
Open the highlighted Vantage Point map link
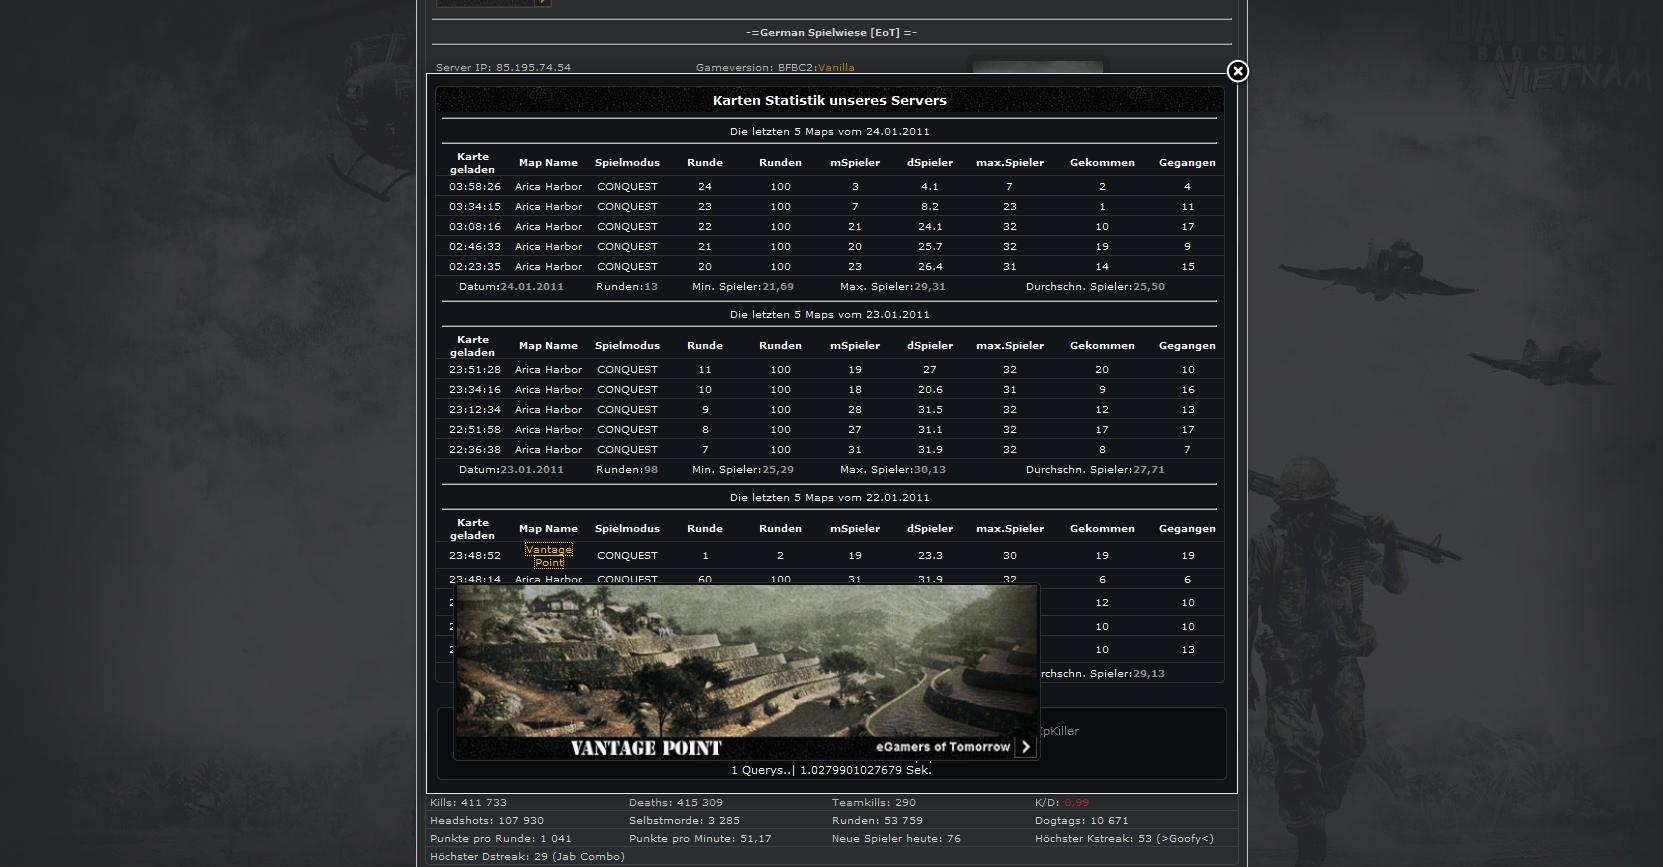pyautogui.click(x=548, y=556)
